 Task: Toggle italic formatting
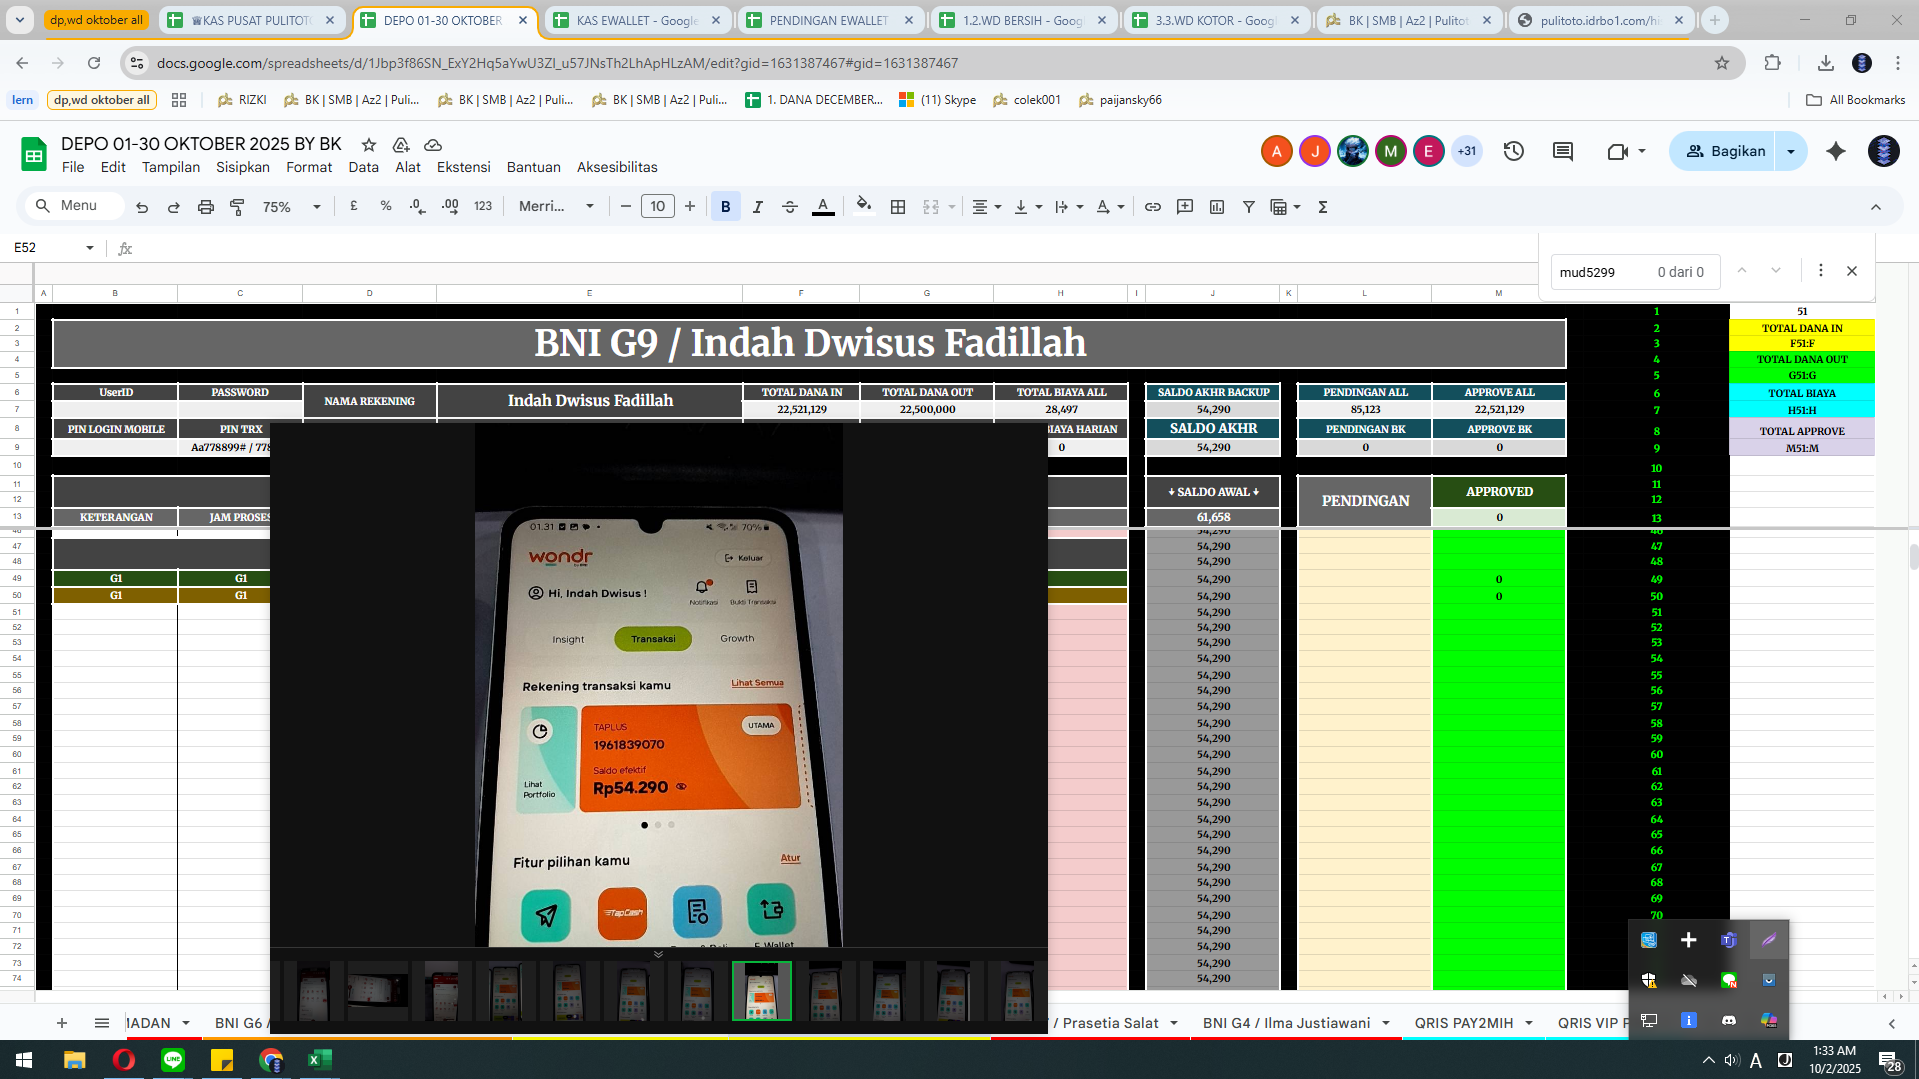tap(758, 207)
